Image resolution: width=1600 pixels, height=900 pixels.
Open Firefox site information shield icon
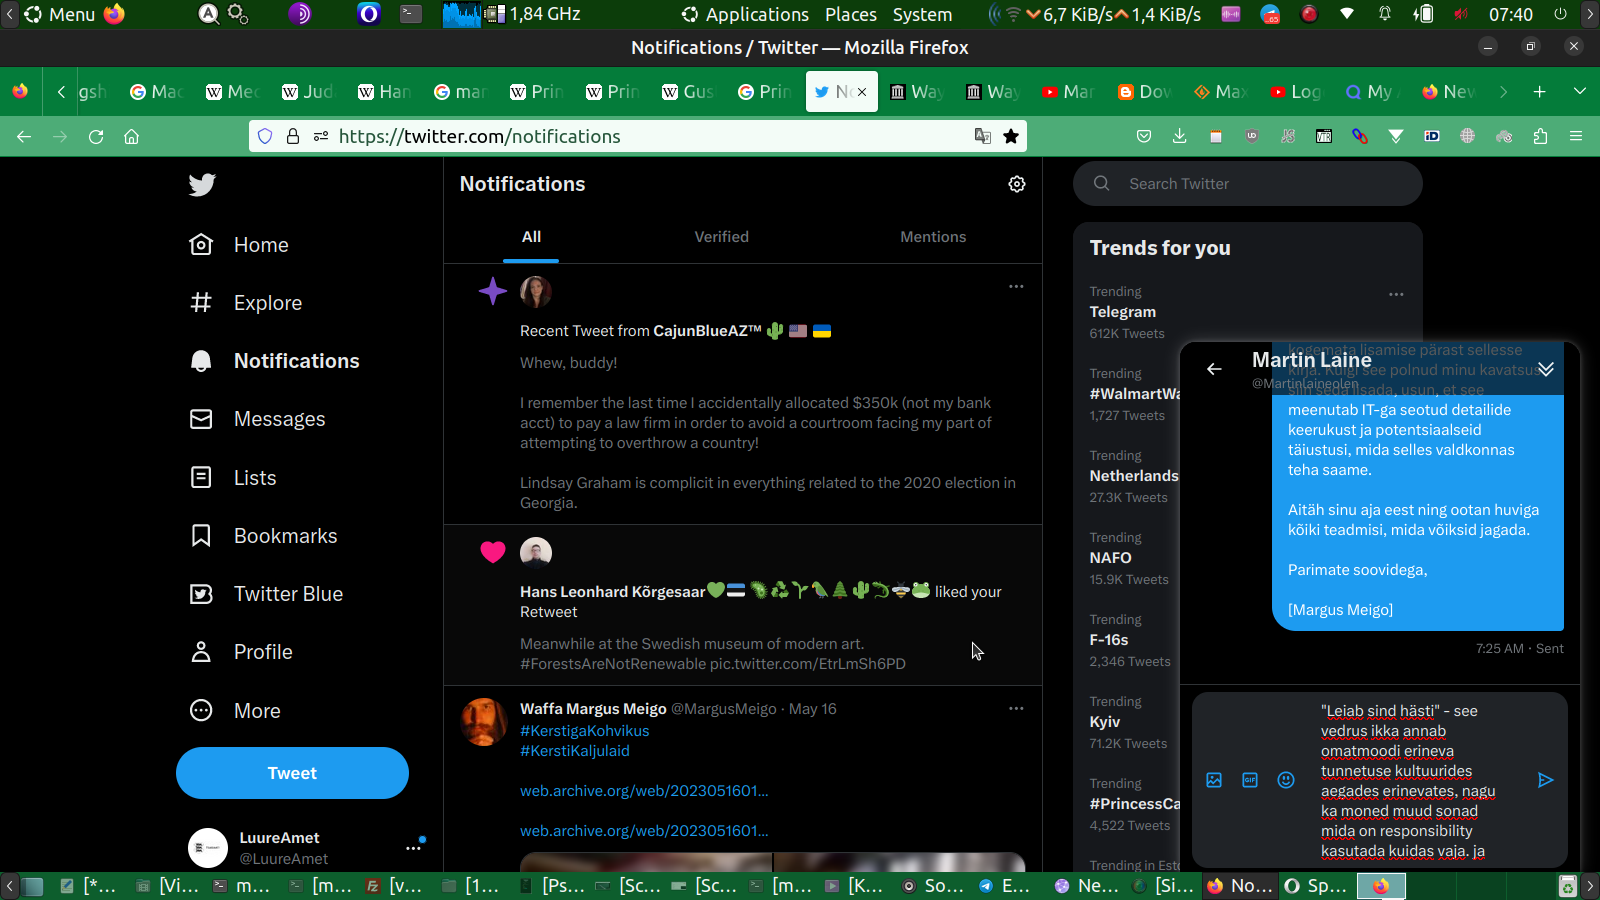pyautogui.click(x=265, y=136)
